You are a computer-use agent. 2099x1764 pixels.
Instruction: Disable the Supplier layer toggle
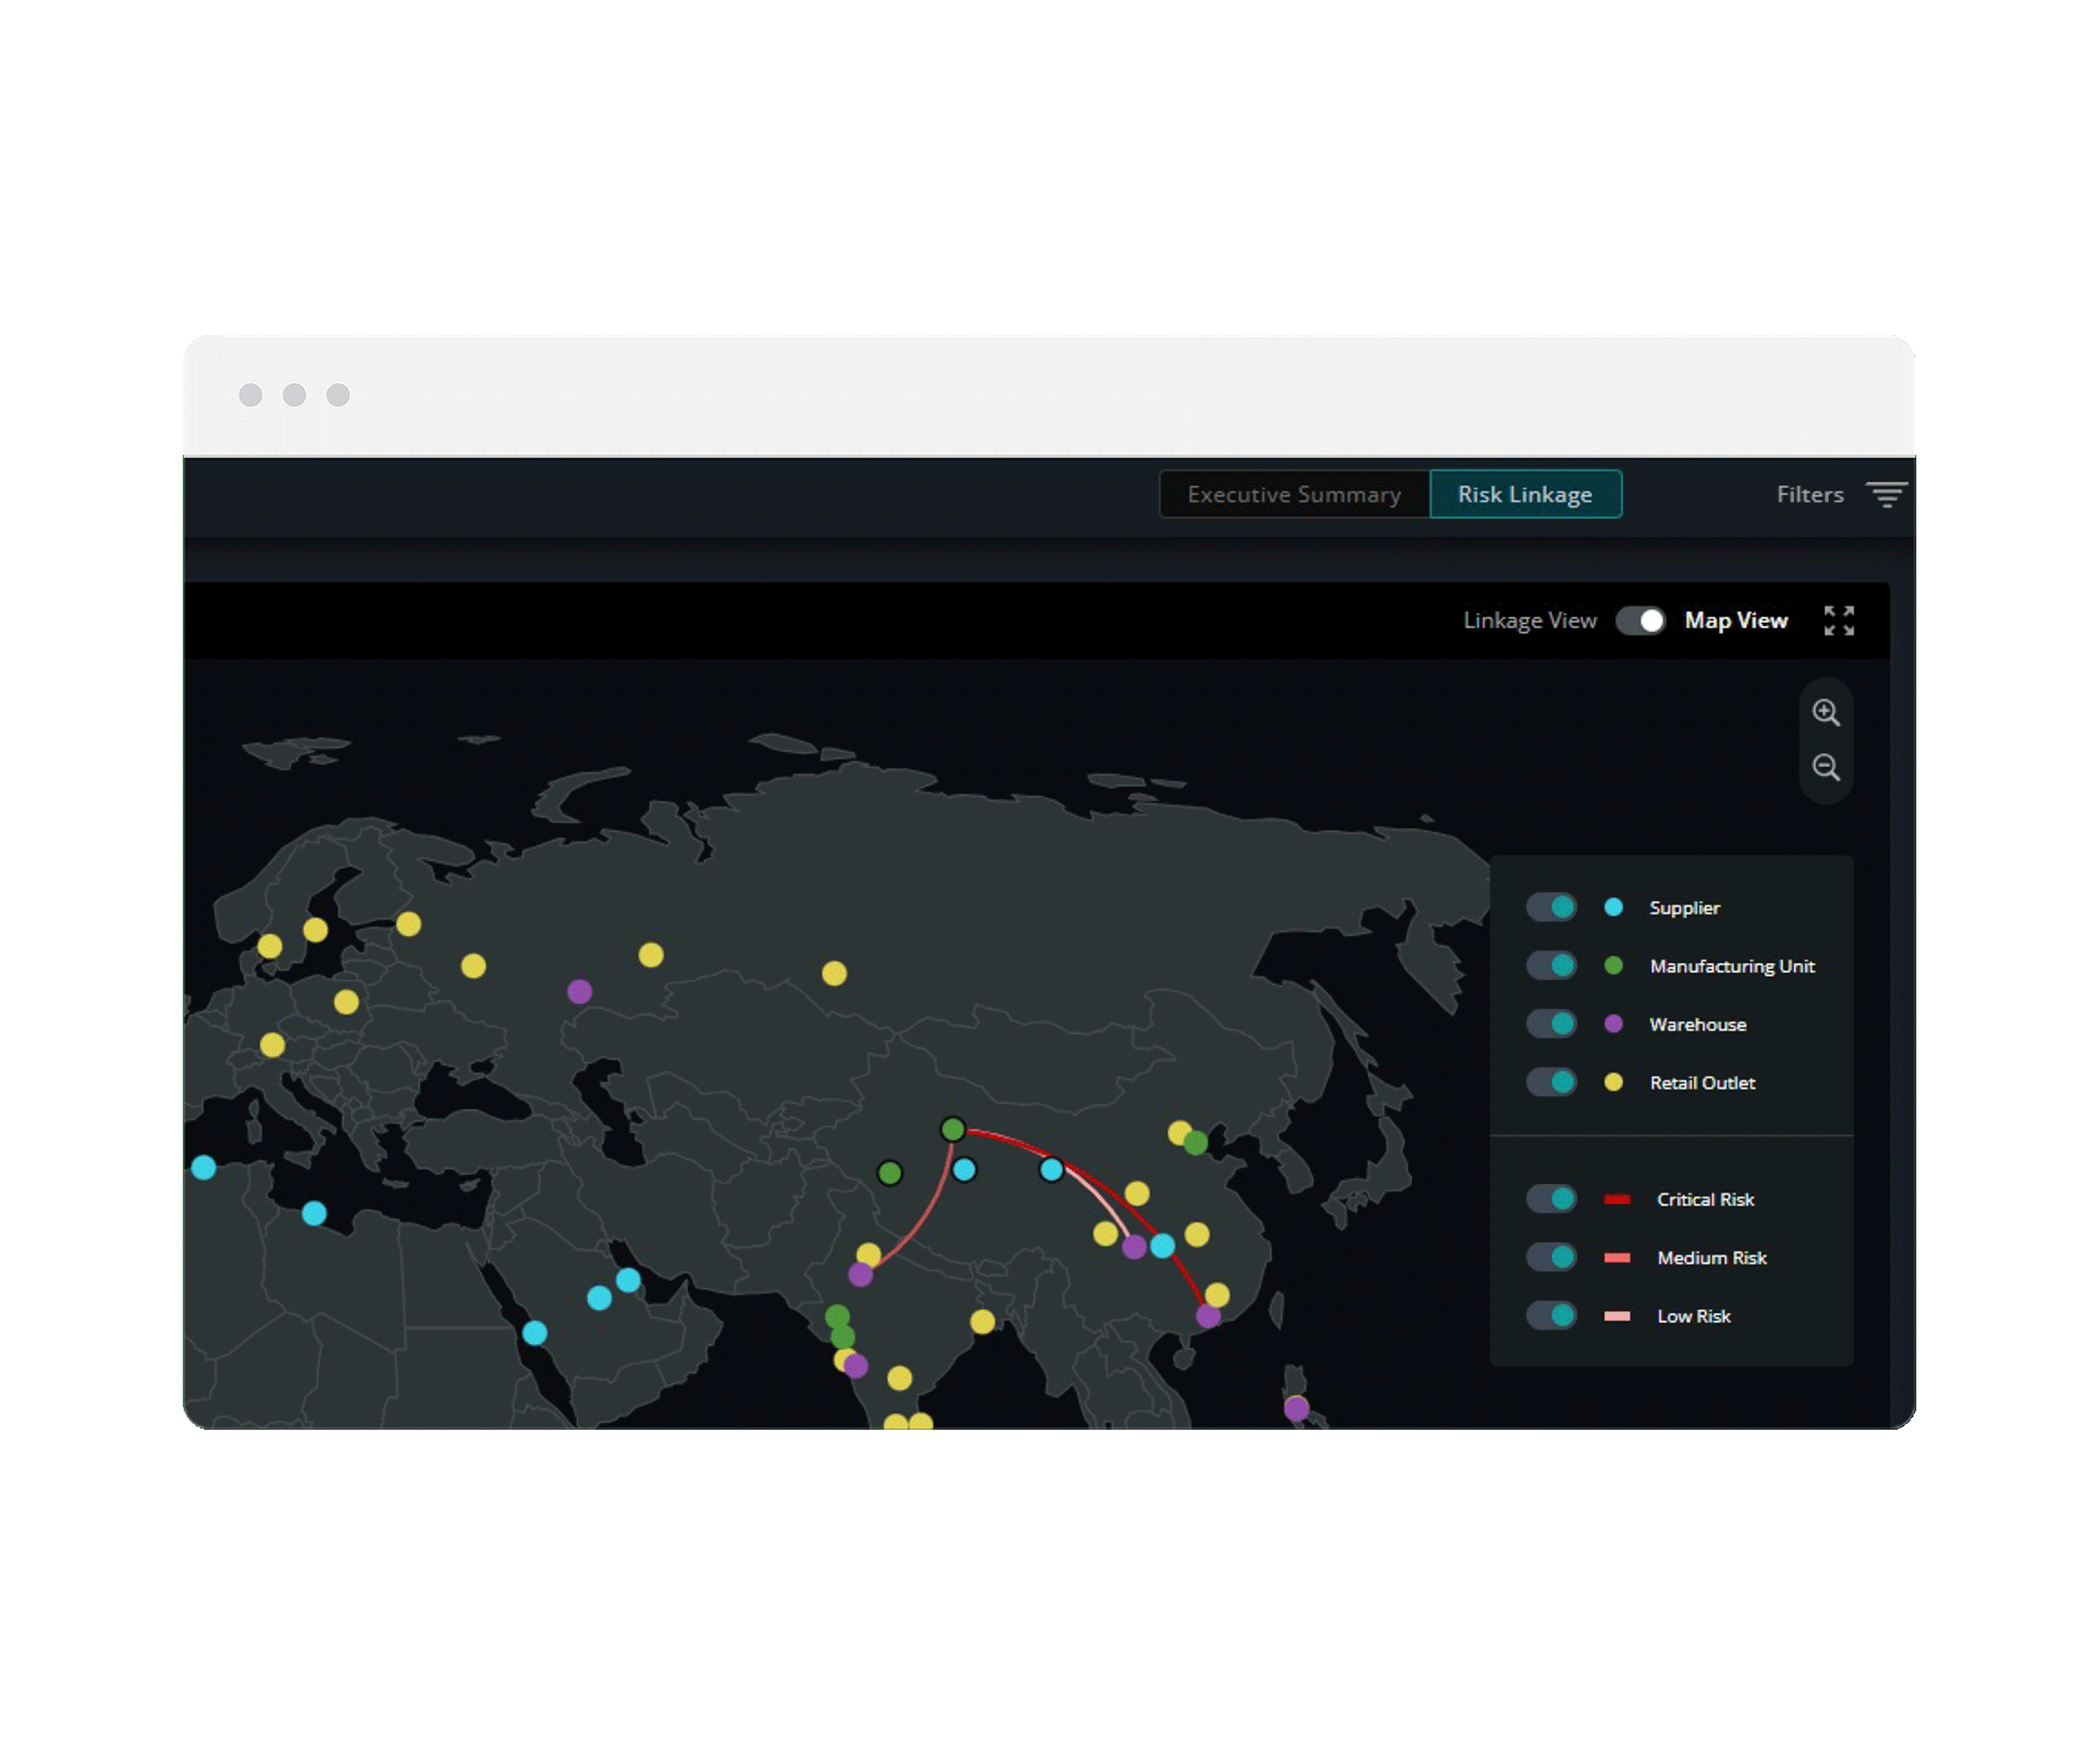pos(1551,907)
